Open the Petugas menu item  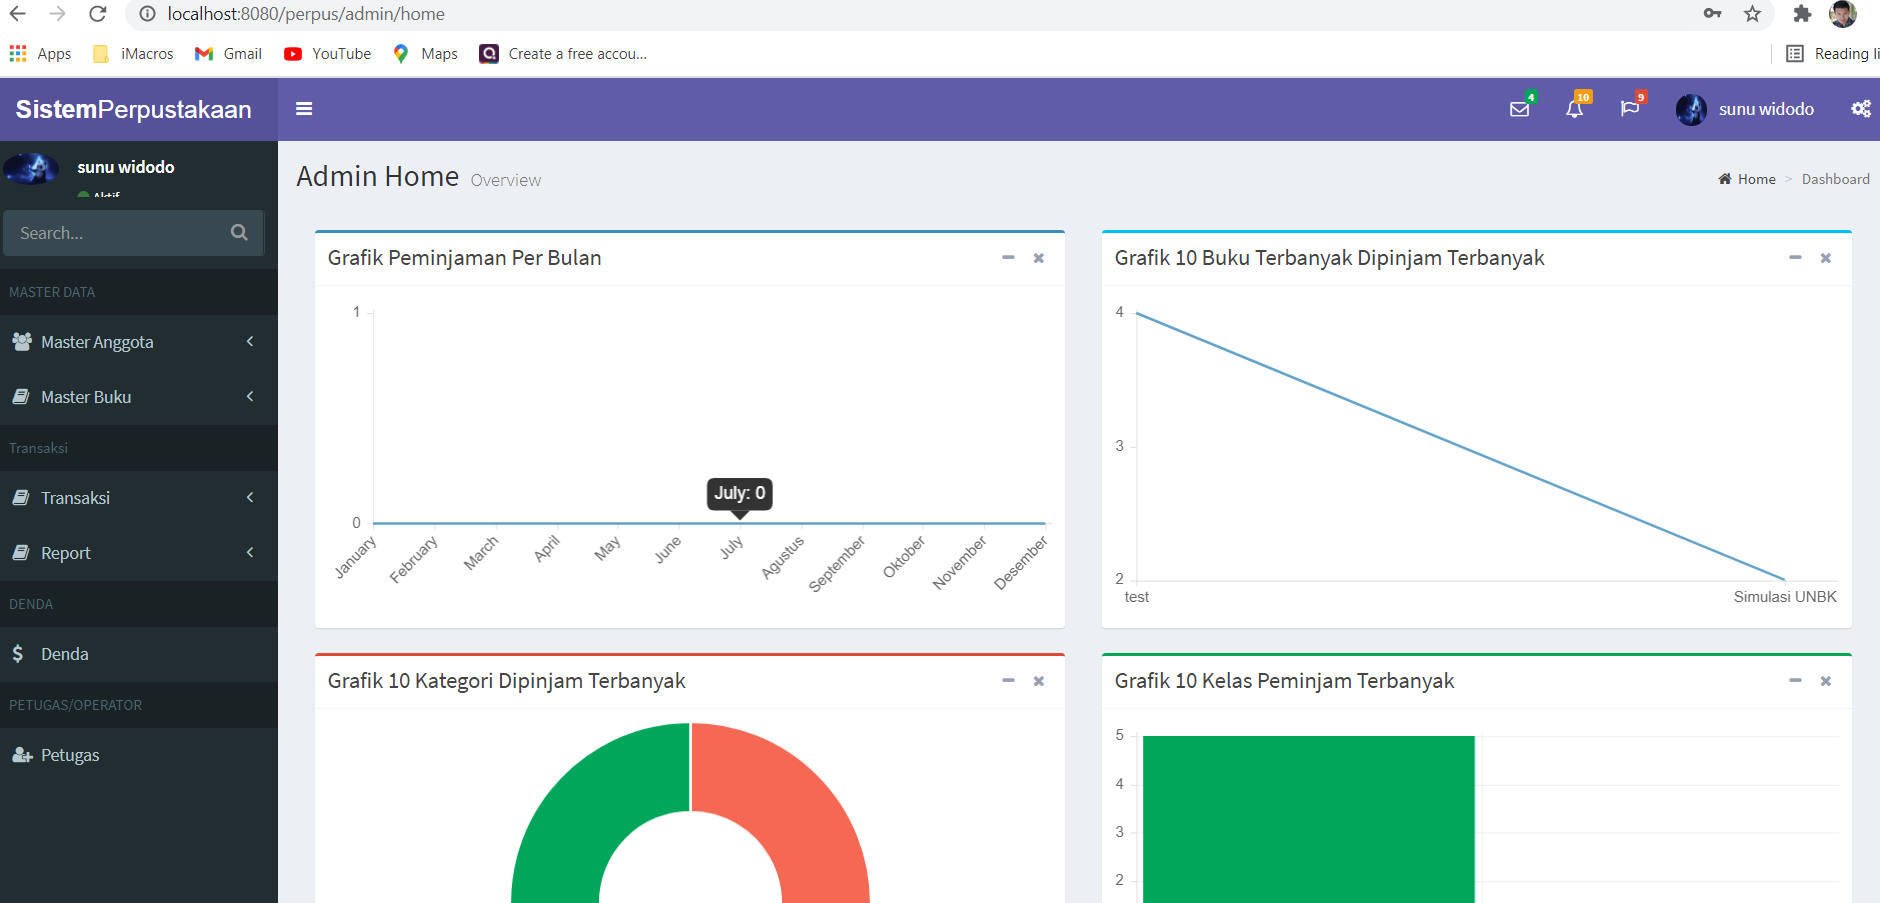coord(139,755)
